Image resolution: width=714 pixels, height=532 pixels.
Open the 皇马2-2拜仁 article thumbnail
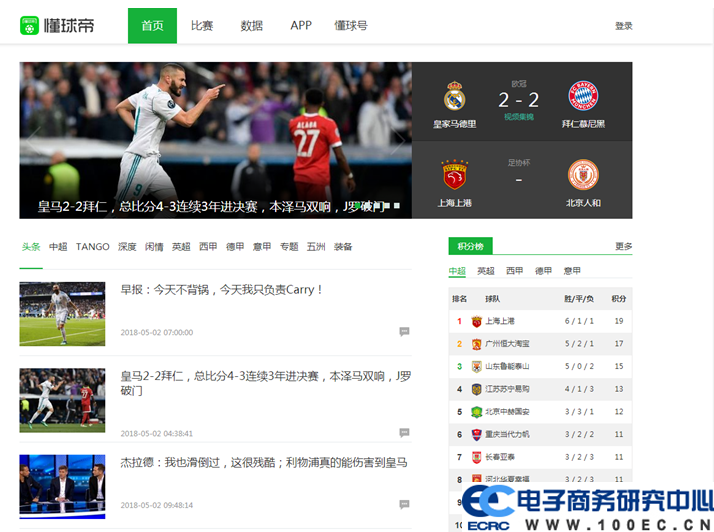(x=62, y=400)
